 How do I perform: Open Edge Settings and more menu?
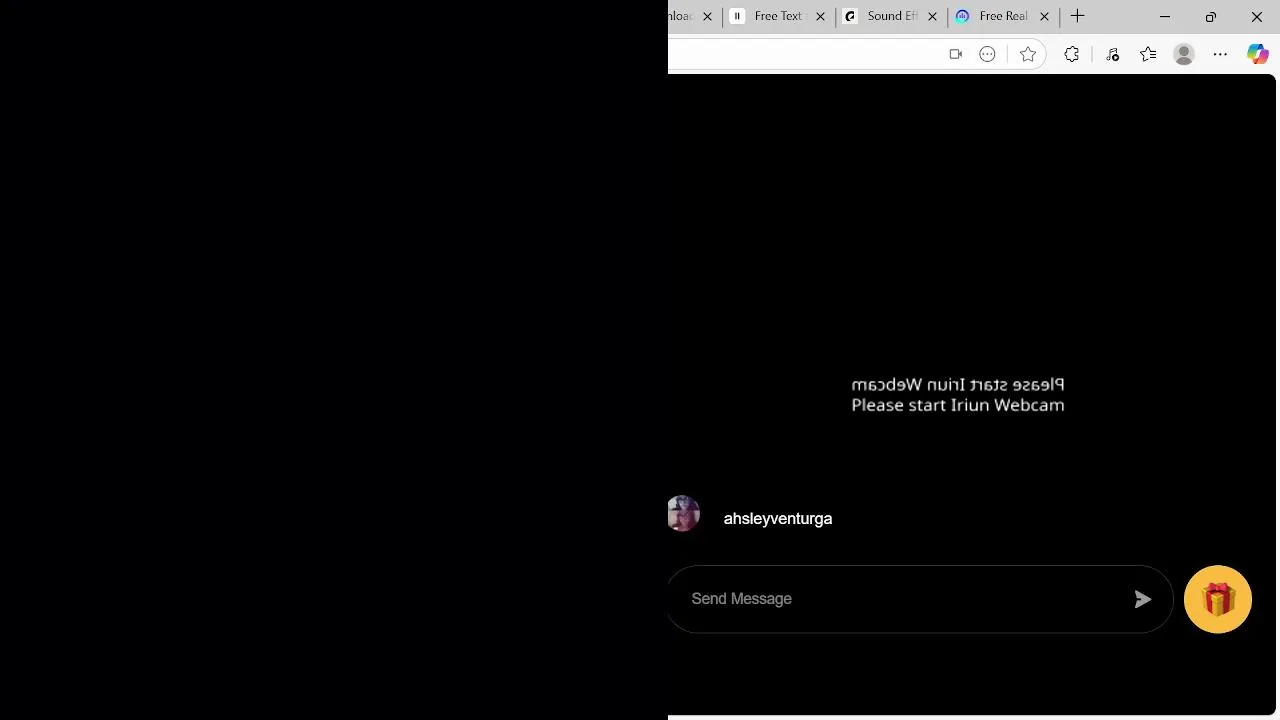(x=1220, y=54)
